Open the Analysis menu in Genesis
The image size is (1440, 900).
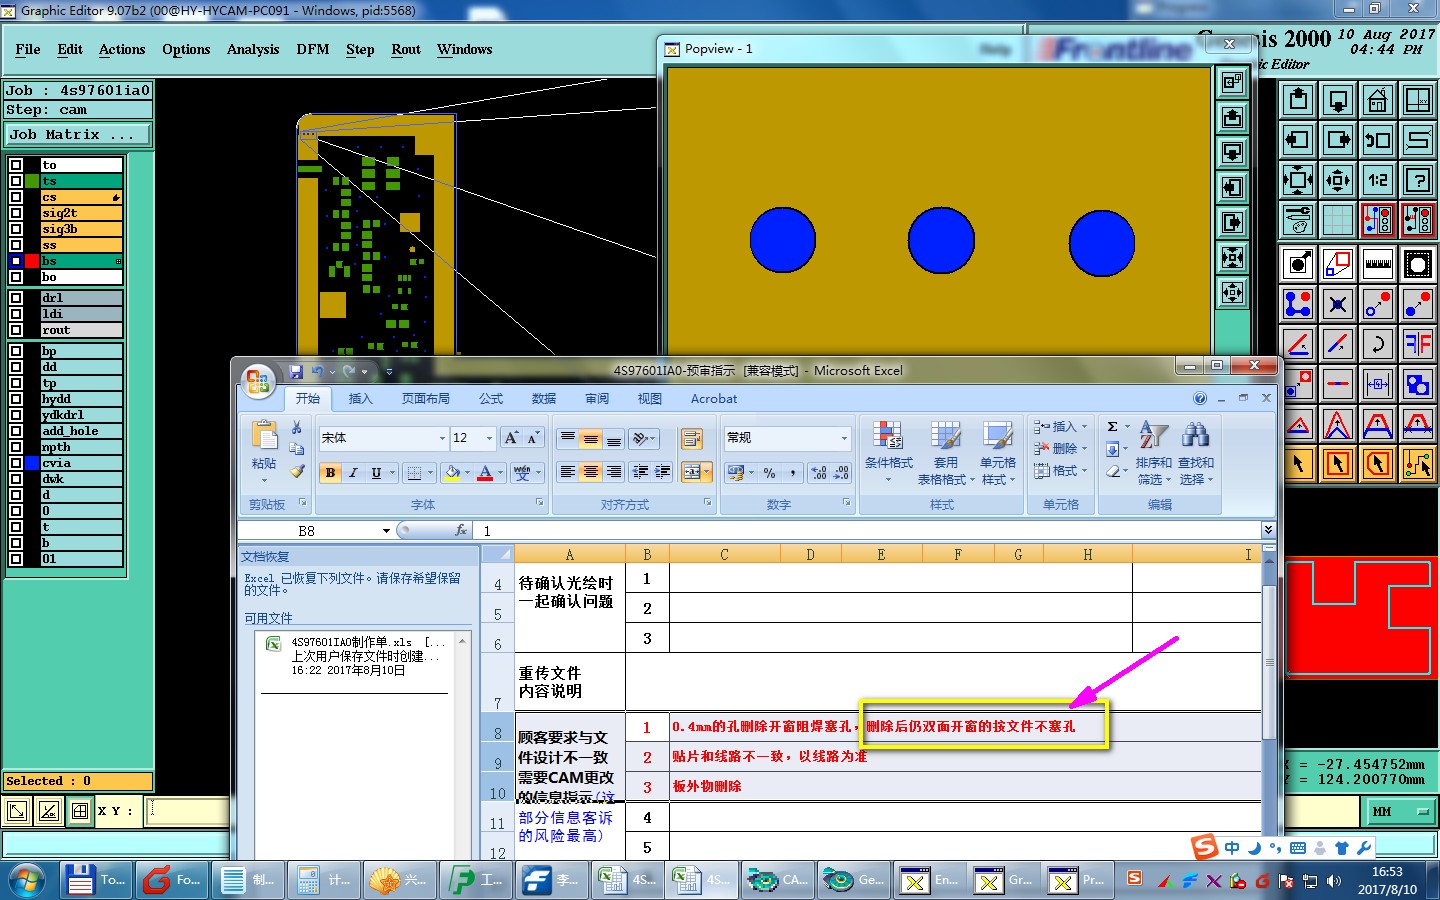(x=253, y=49)
